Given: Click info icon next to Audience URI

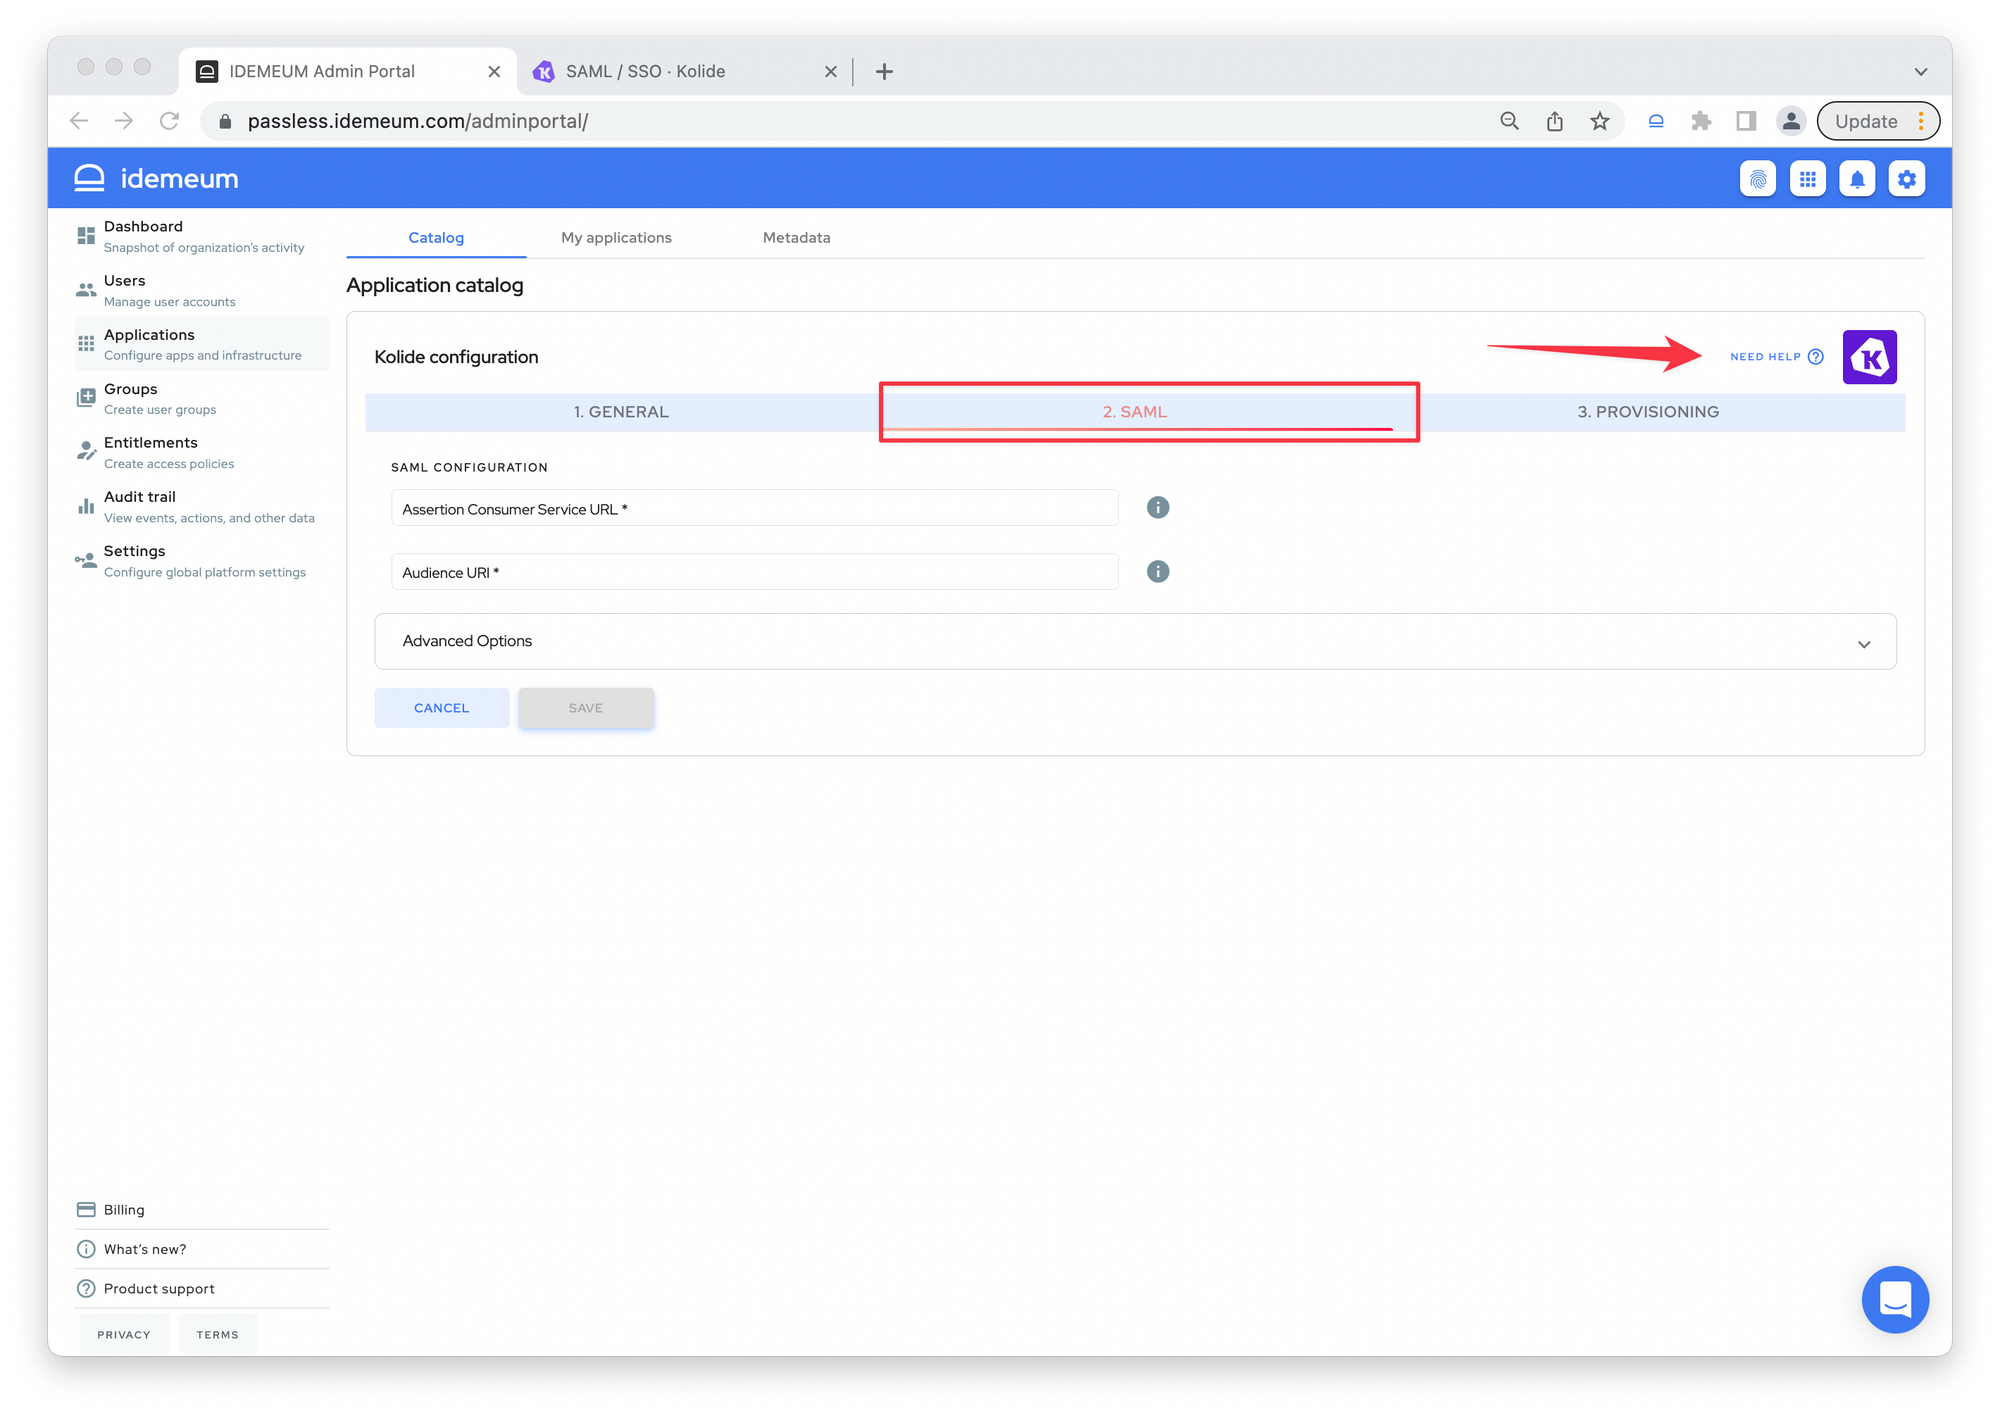Looking at the screenshot, I should click(x=1158, y=572).
